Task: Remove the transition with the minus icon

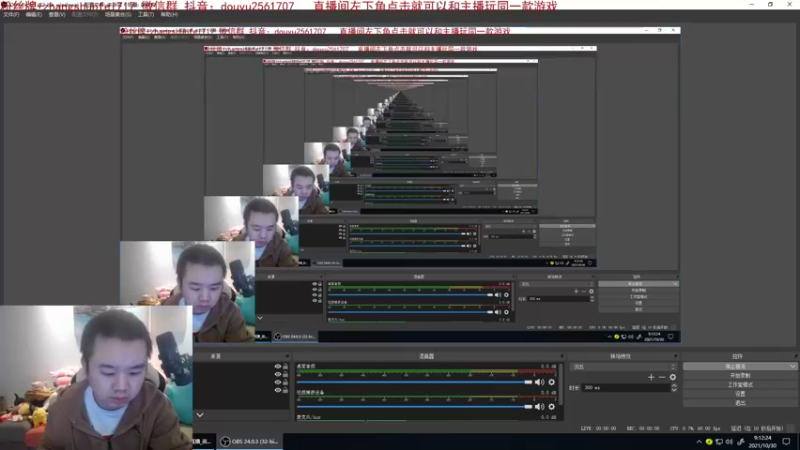Action: (662, 377)
